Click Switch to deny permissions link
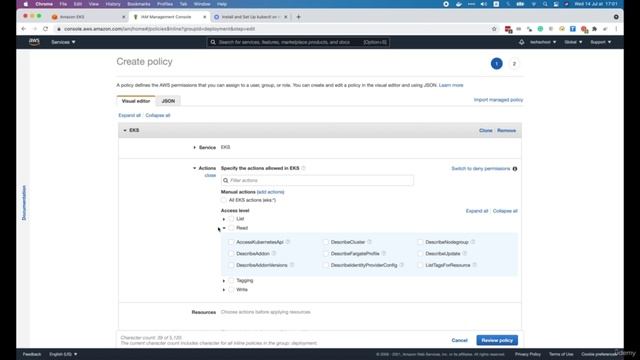The image size is (640, 360). click(x=480, y=169)
